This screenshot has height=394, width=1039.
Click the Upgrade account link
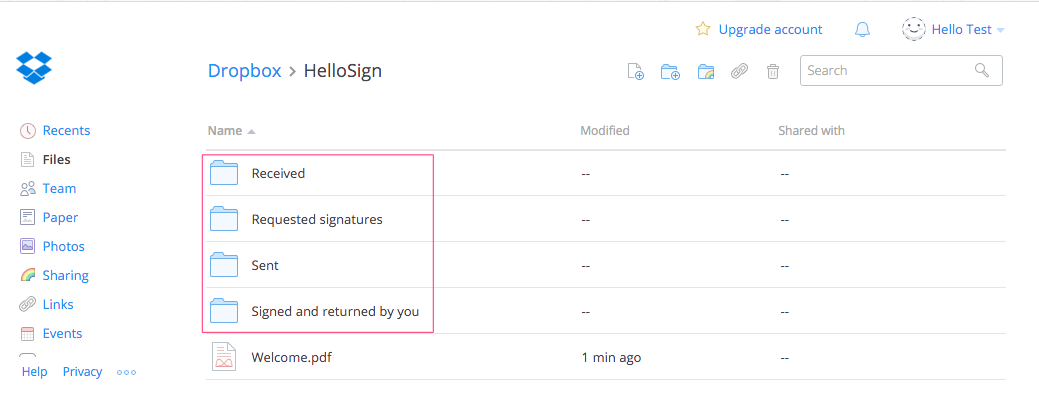point(770,30)
